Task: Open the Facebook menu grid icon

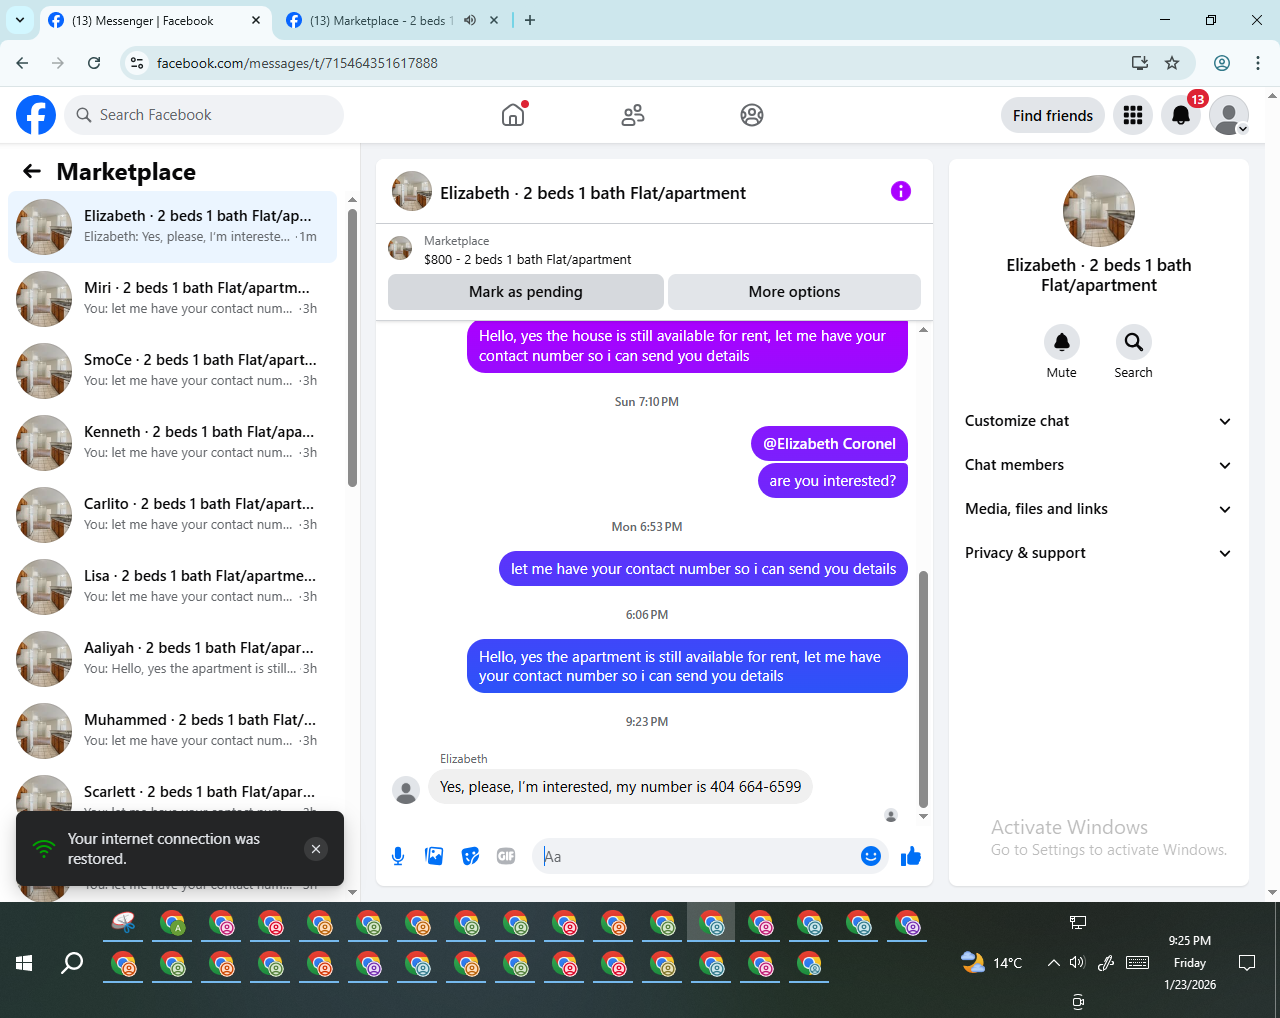Action: tap(1133, 115)
